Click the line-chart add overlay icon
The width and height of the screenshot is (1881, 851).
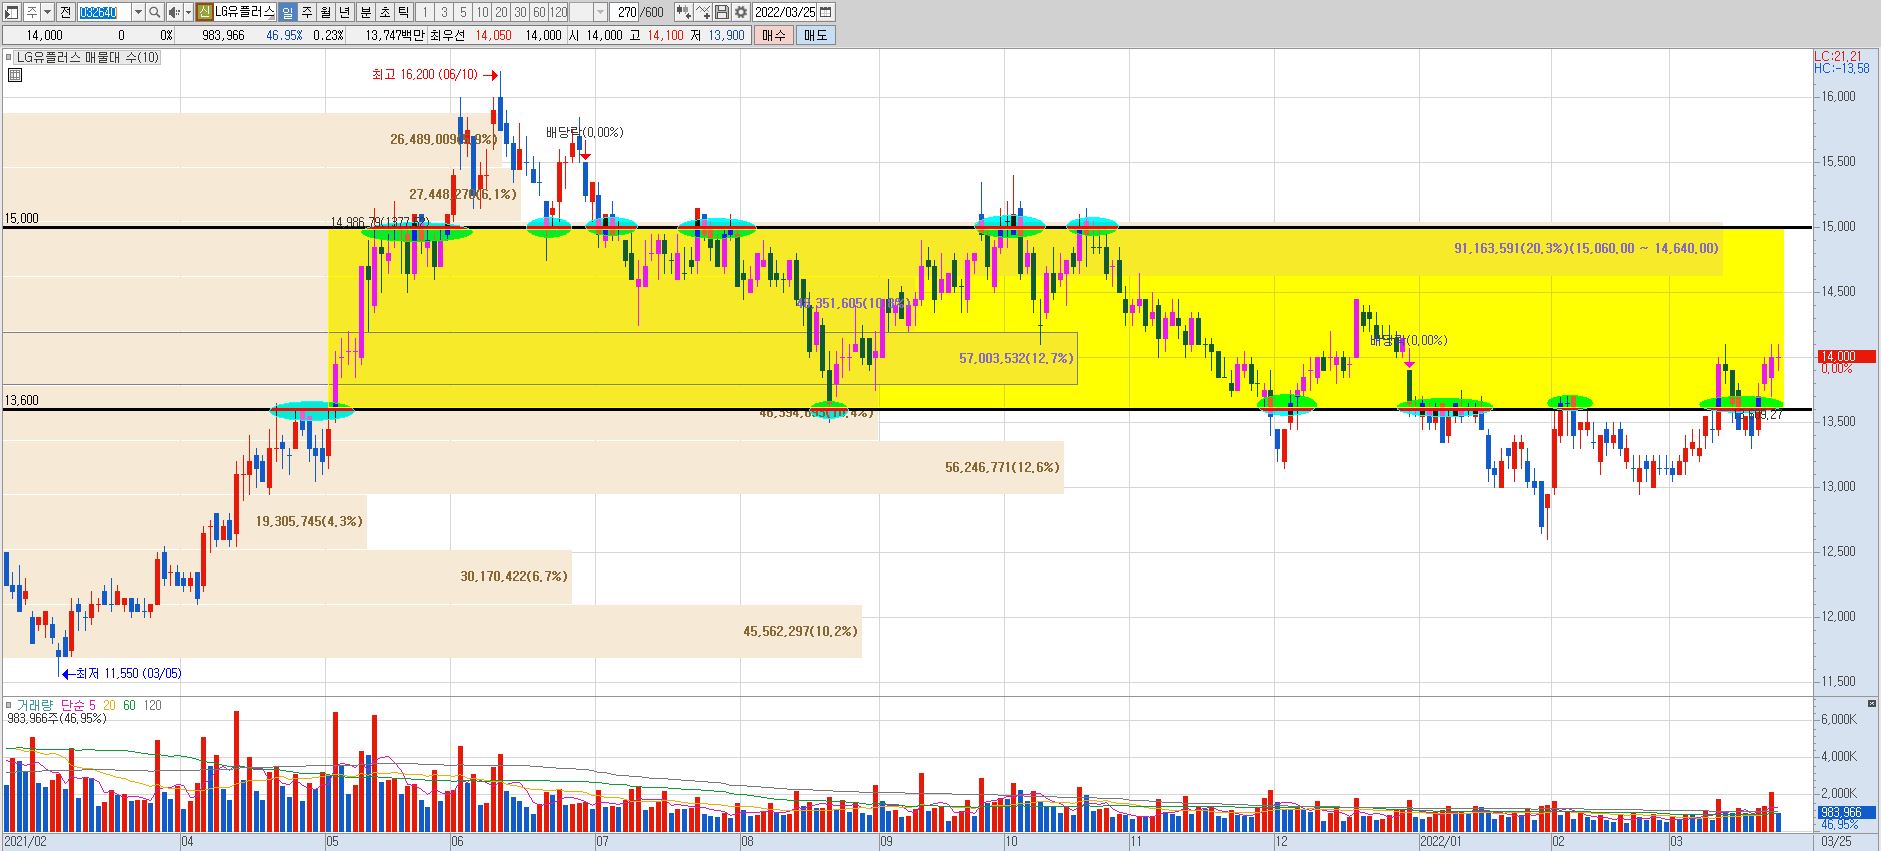(703, 12)
